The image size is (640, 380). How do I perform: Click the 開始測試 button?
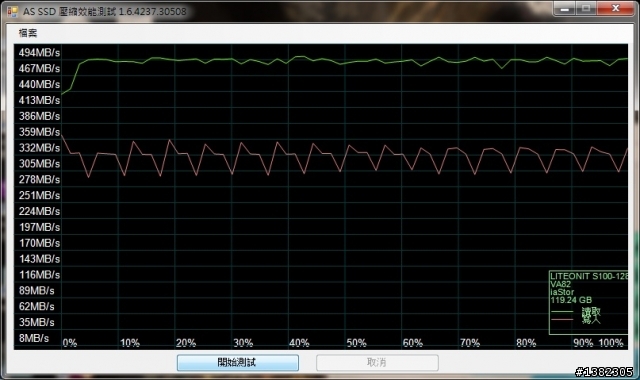pos(238,362)
